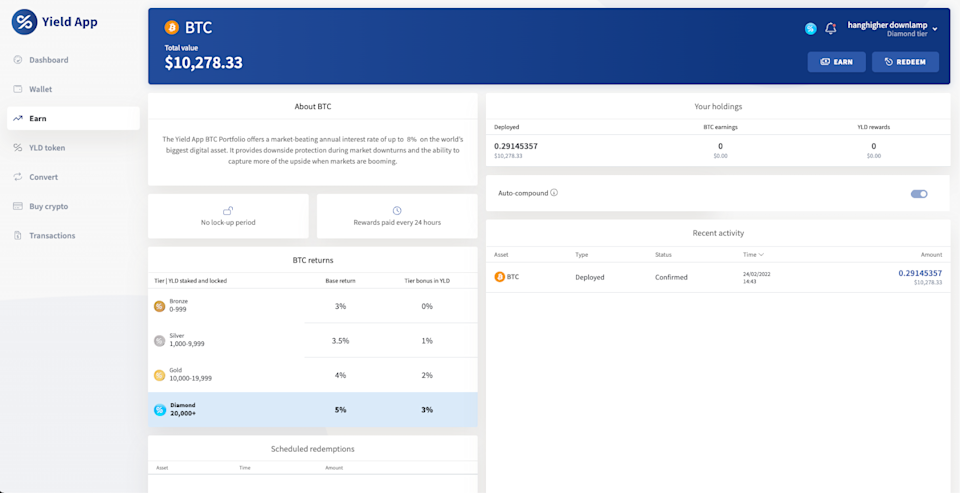Open the notifications bell icon

830,29
